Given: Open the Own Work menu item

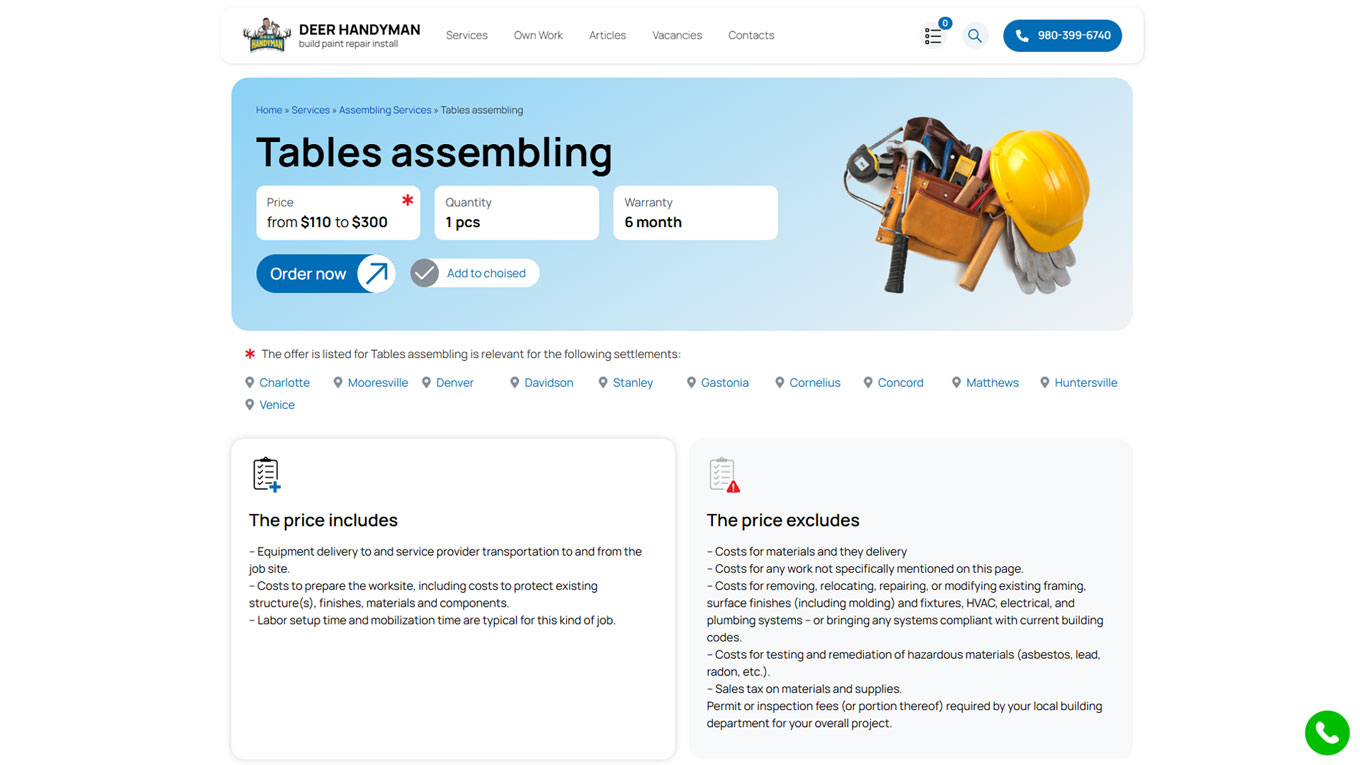Looking at the screenshot, I should (538, 35).
